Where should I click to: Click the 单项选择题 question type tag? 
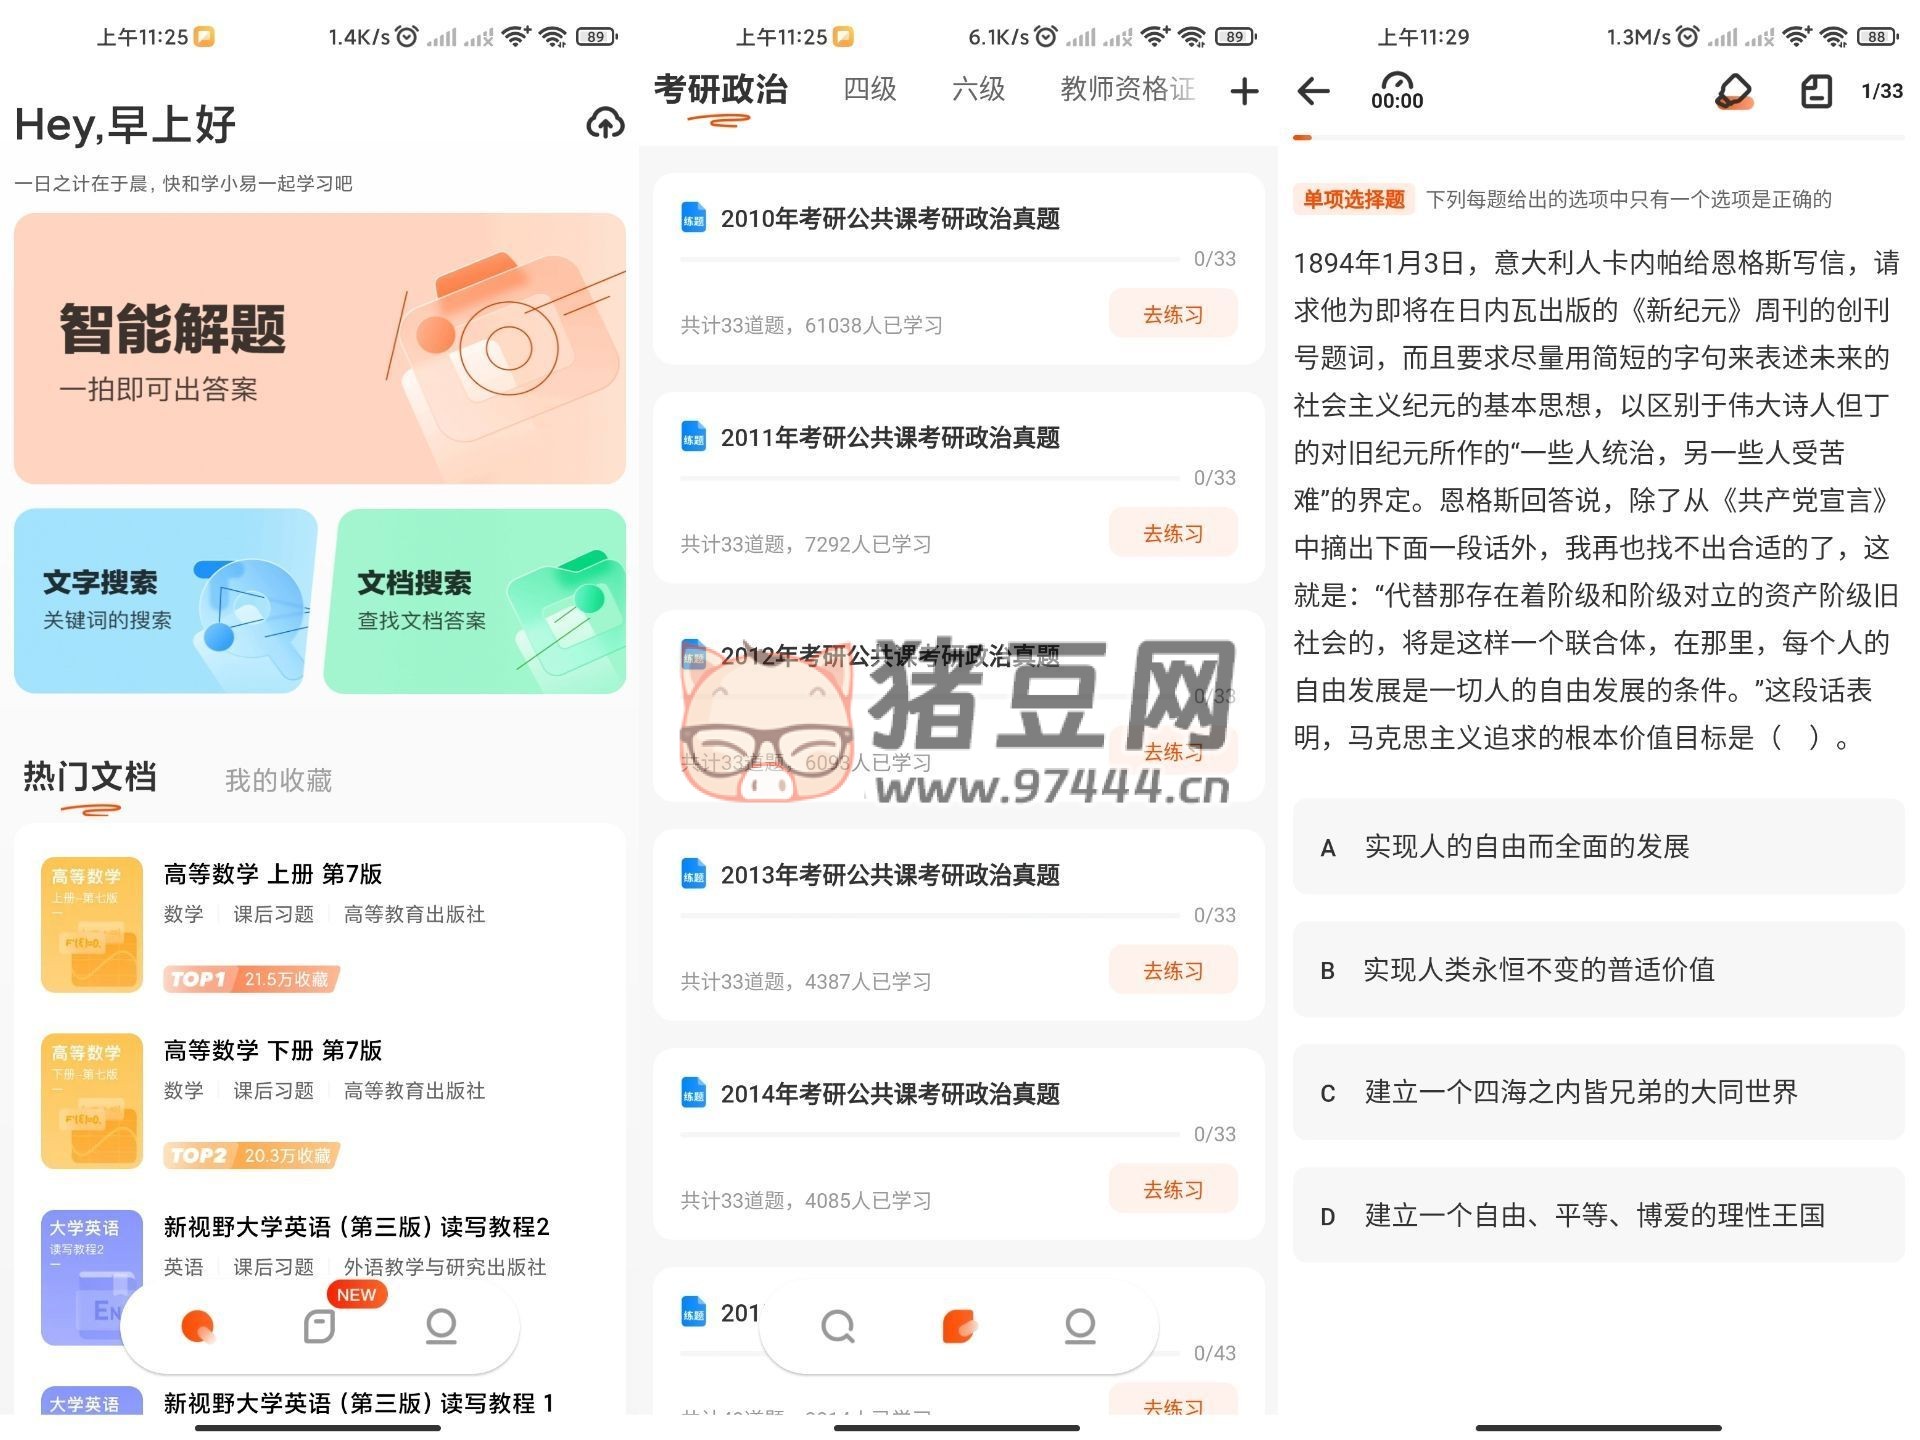coord(1354,199)
